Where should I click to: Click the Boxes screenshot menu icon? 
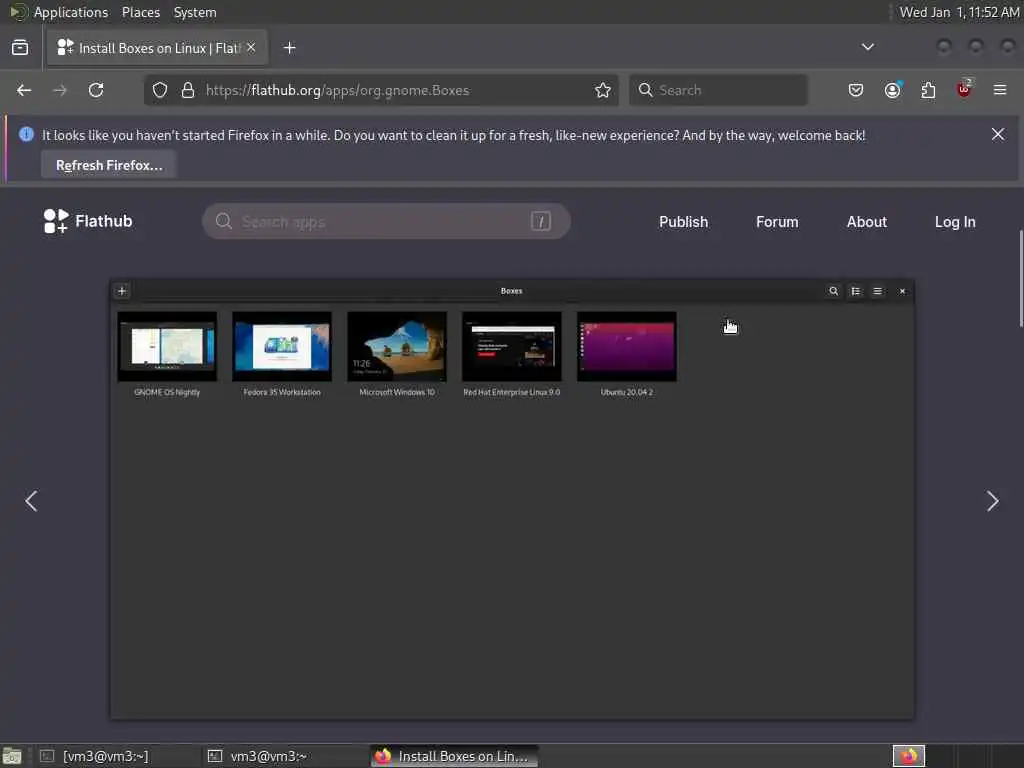pos(878,291)
